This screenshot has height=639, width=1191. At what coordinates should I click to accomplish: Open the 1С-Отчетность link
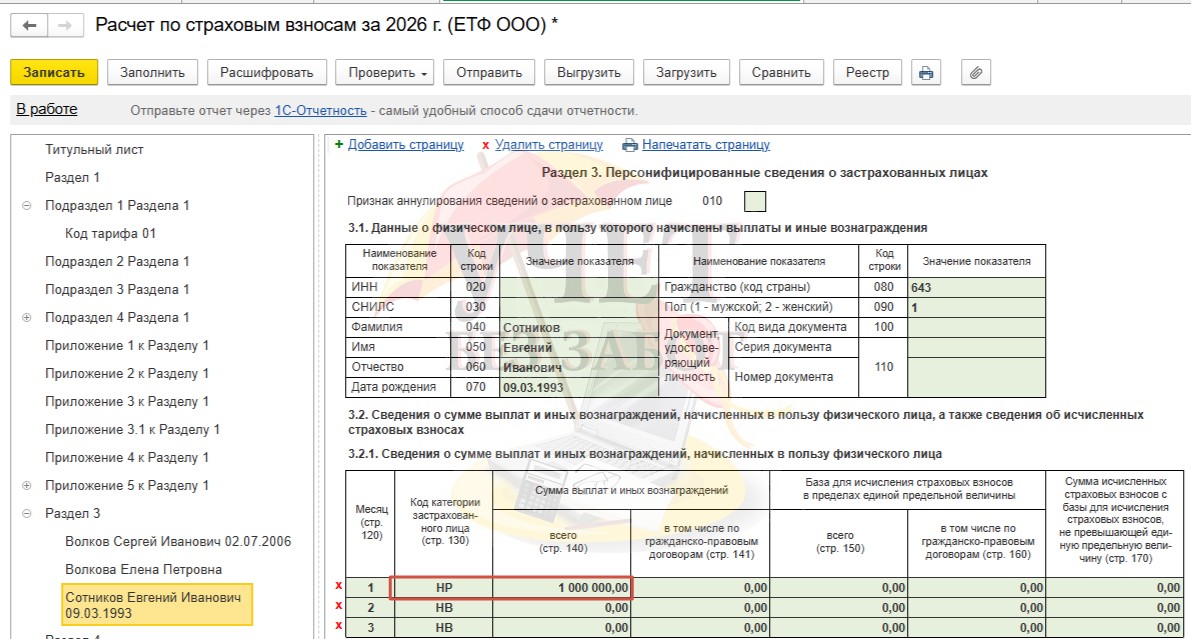click(321, 111)
